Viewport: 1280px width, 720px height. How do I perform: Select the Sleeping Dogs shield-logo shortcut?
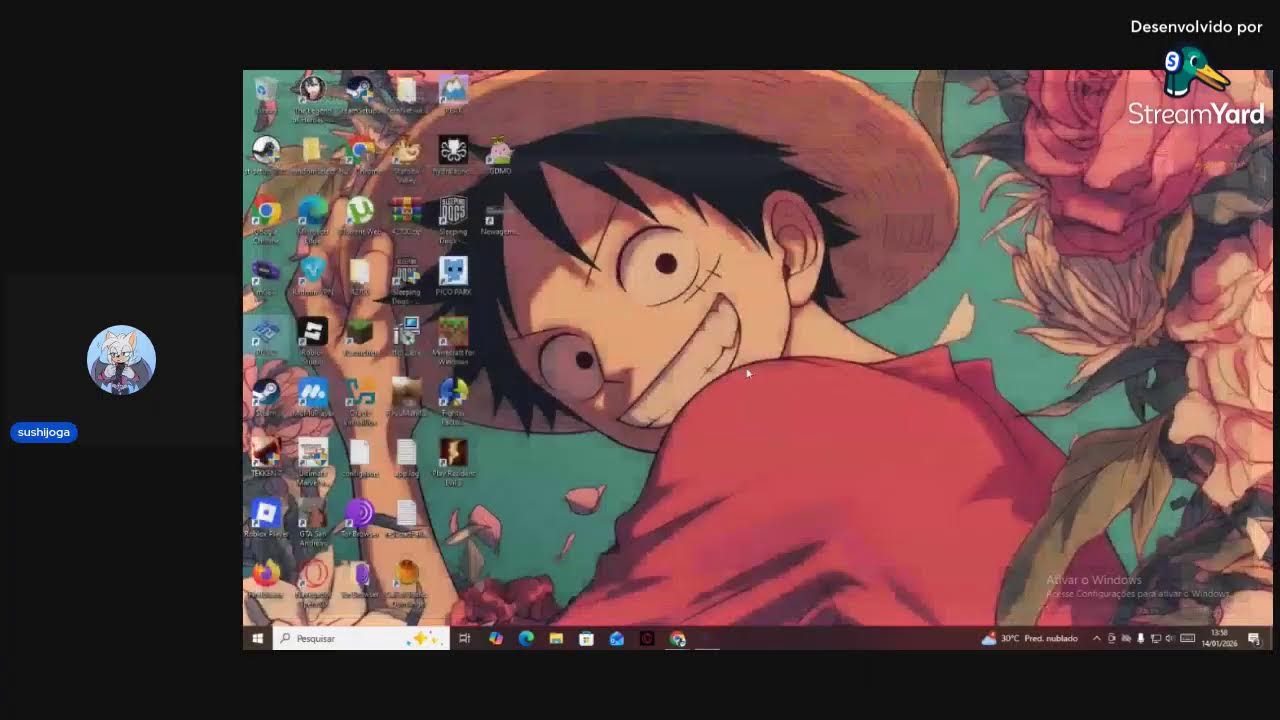(x=453, y=219)
